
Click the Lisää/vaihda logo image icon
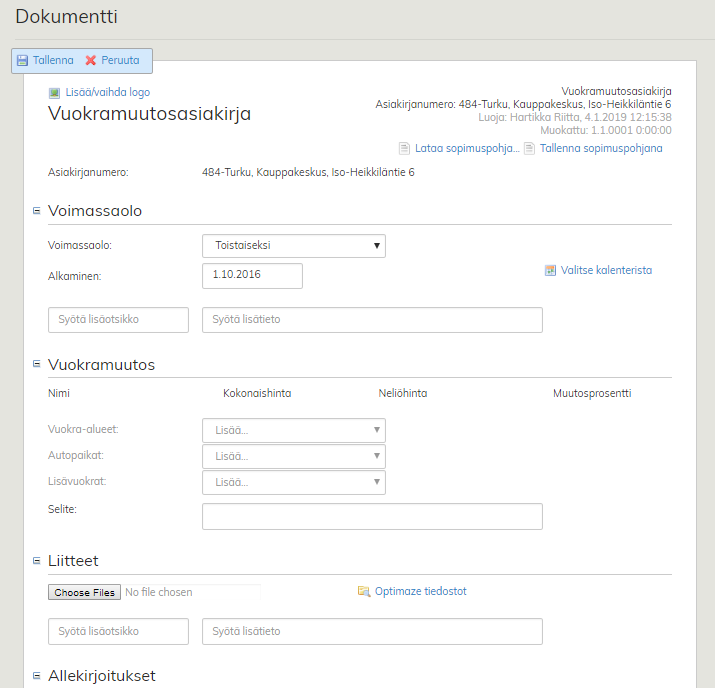click(x=55, y=93)
